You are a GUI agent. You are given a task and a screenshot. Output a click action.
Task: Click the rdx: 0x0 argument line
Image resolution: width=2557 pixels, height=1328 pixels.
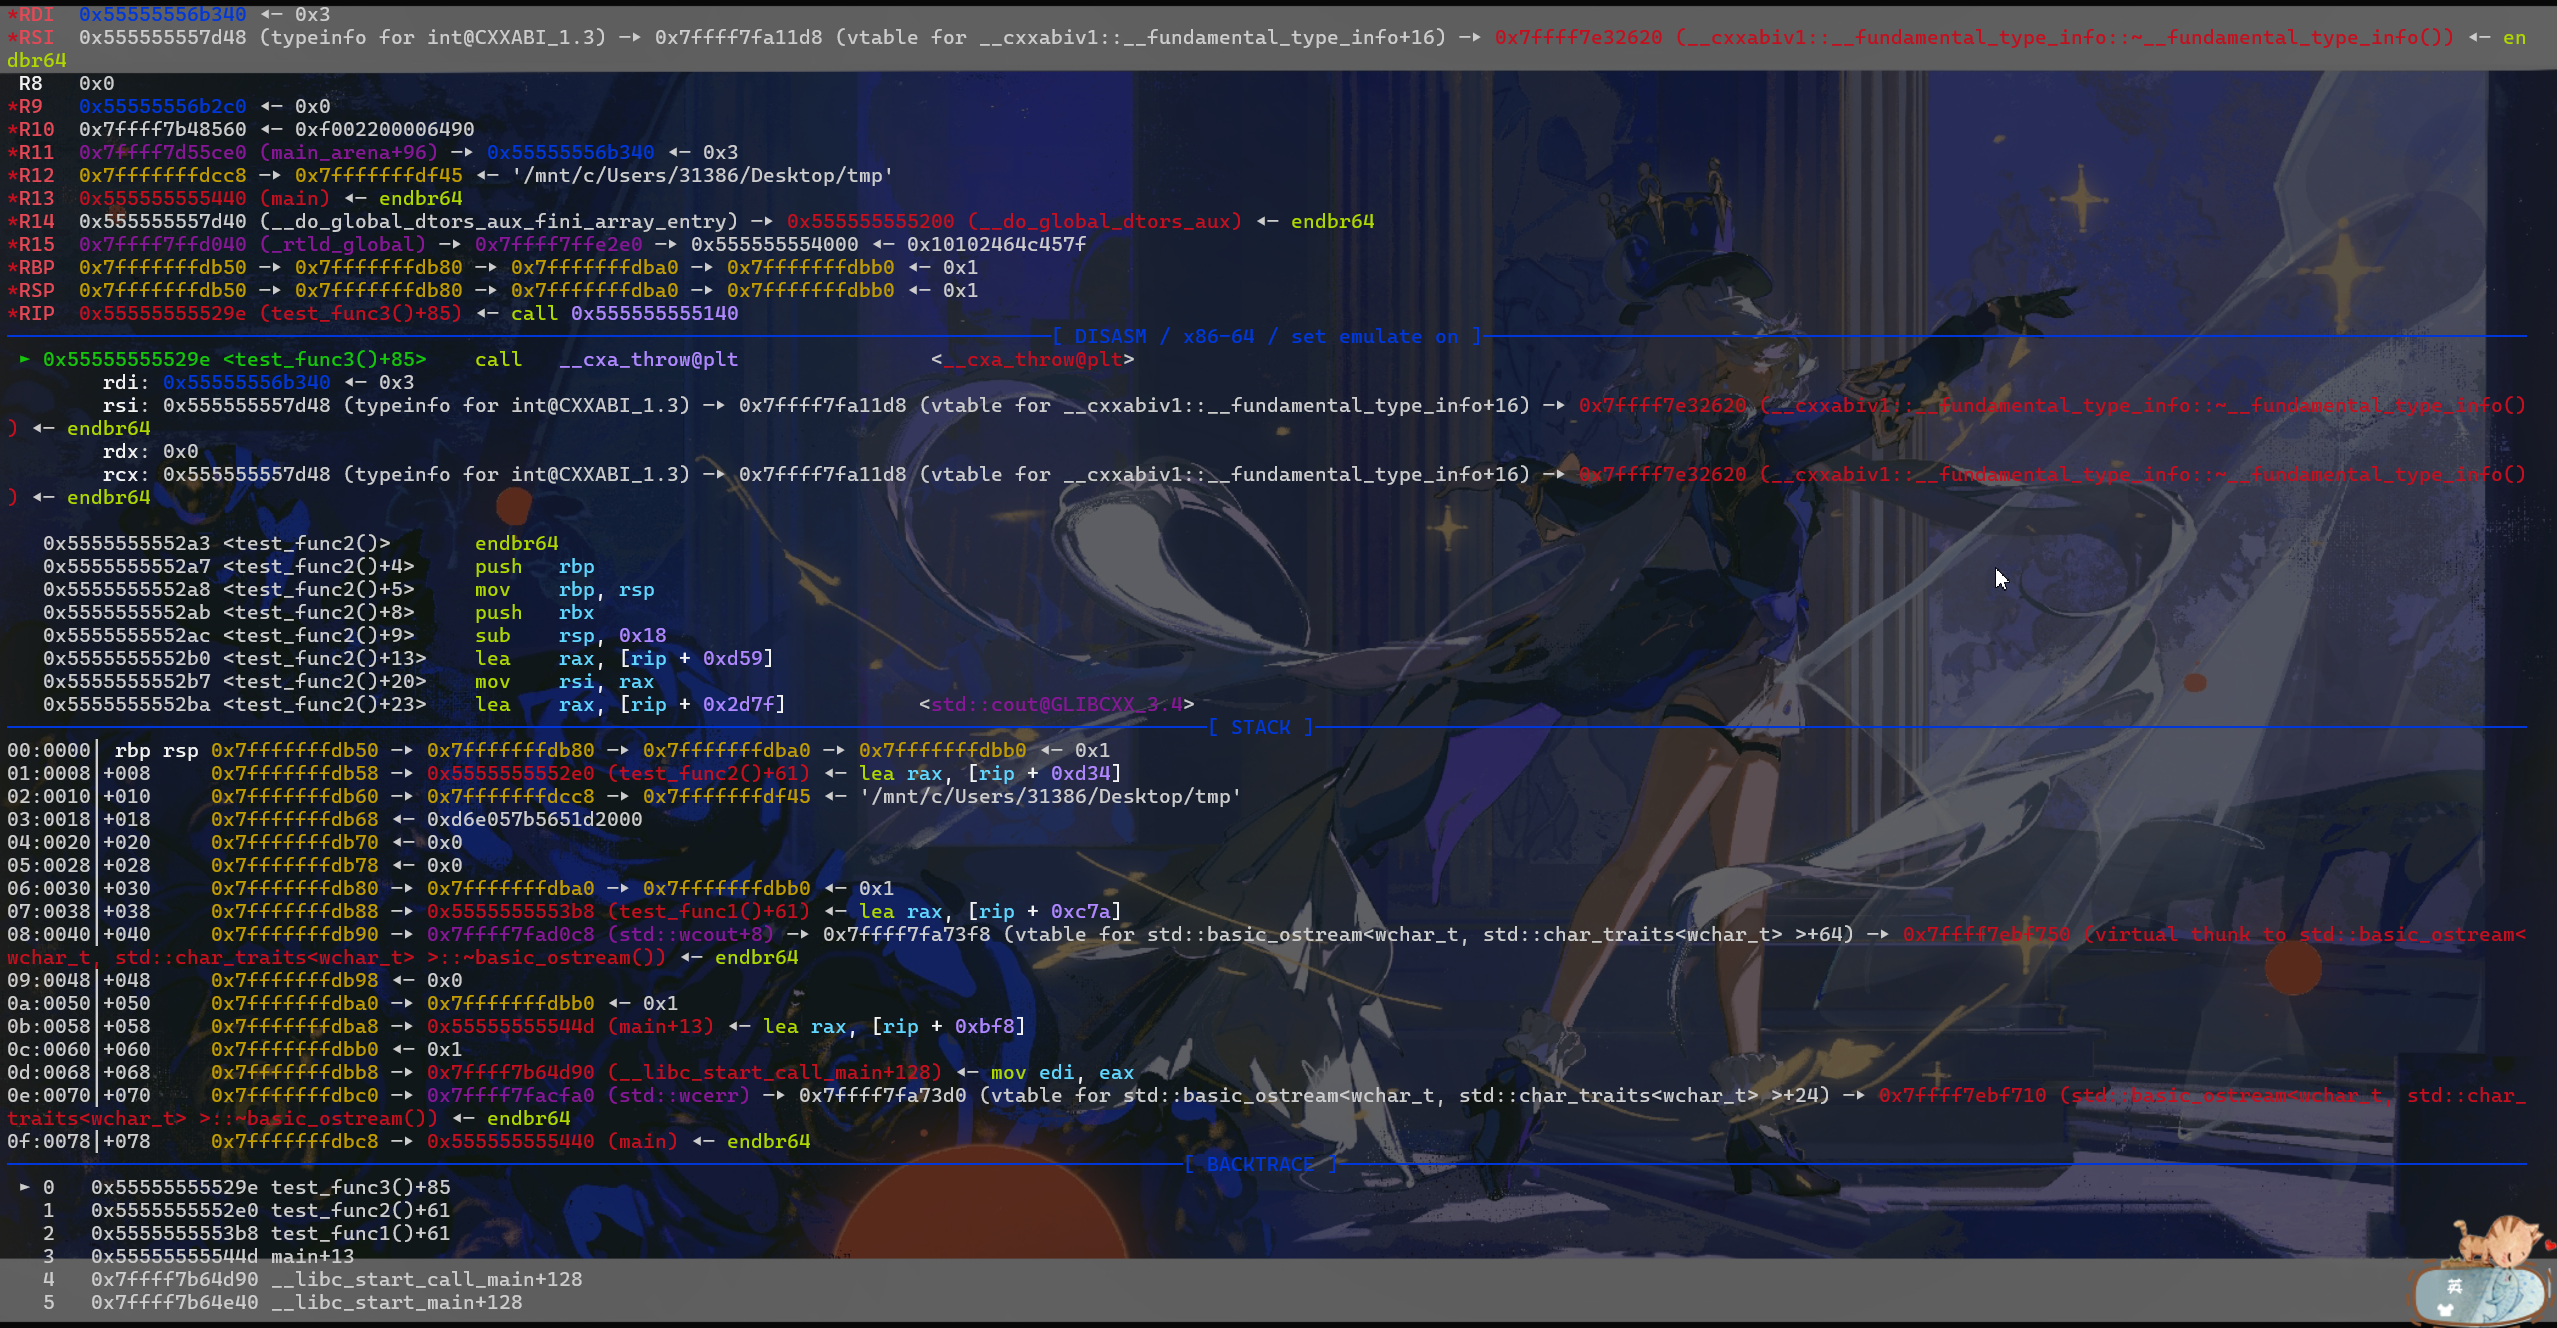pos(150,451)
